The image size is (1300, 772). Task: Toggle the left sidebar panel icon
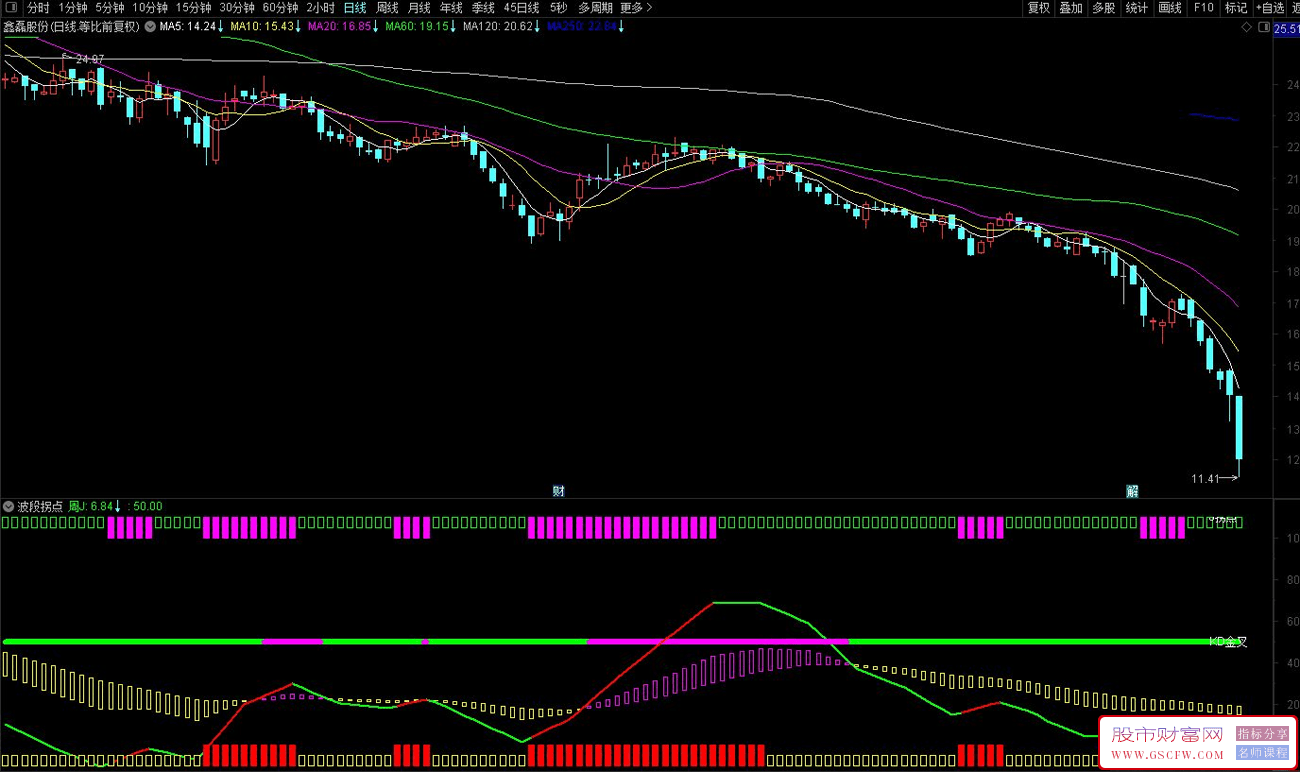click(10, 7)
